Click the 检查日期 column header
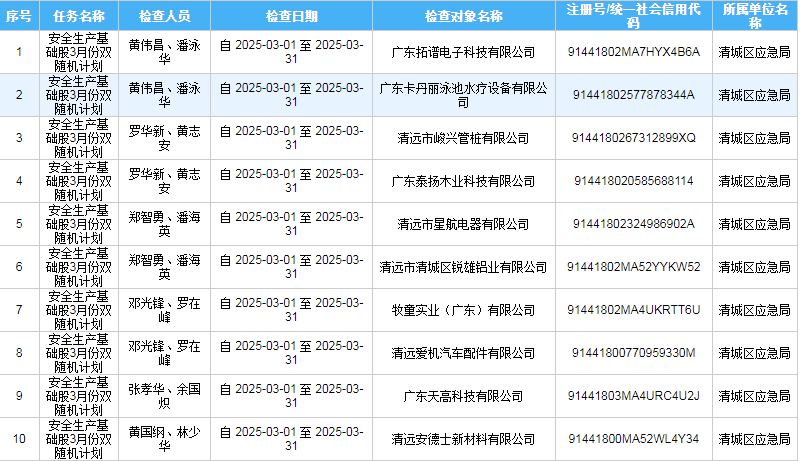Screen dimensions: 800x461 (291, 16)
